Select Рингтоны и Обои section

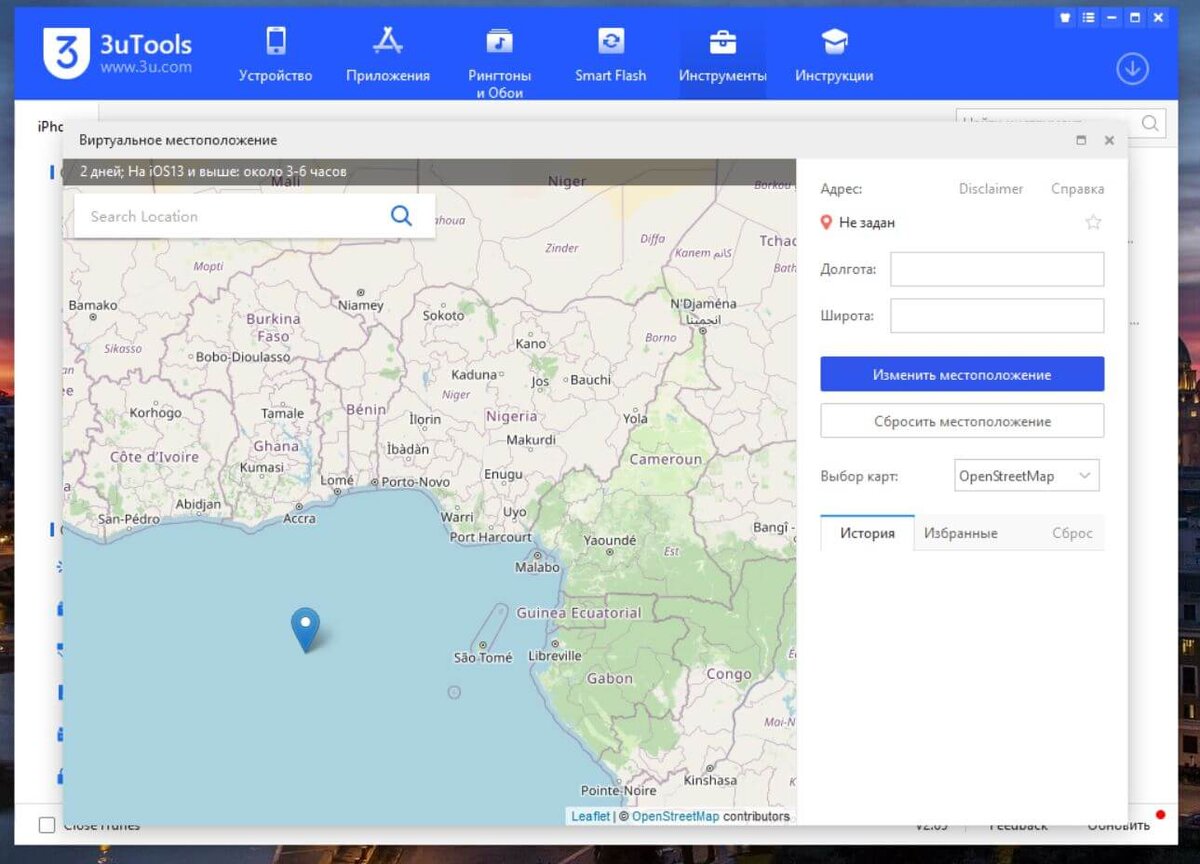click(x=499, y=60)
